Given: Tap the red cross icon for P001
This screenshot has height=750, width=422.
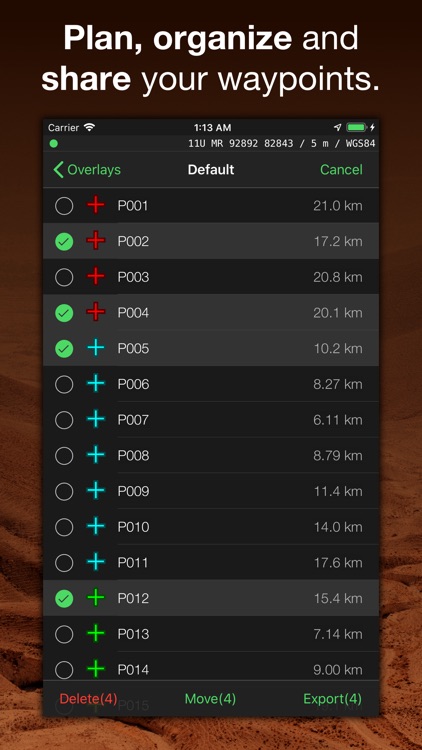Looking at the screenshot, I should pyautogui.click(x=96, y=206).
